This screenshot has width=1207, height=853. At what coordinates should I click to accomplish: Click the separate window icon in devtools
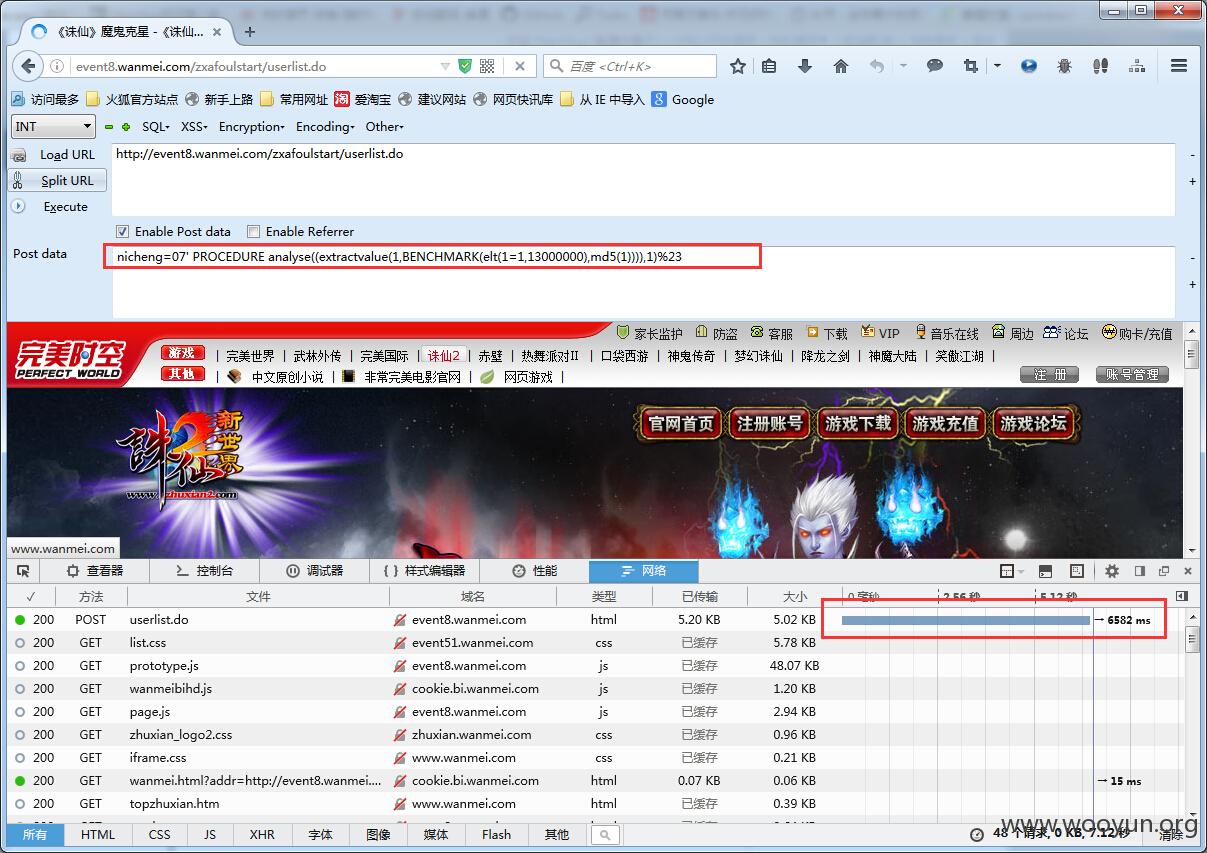(x=1164, y=571)
